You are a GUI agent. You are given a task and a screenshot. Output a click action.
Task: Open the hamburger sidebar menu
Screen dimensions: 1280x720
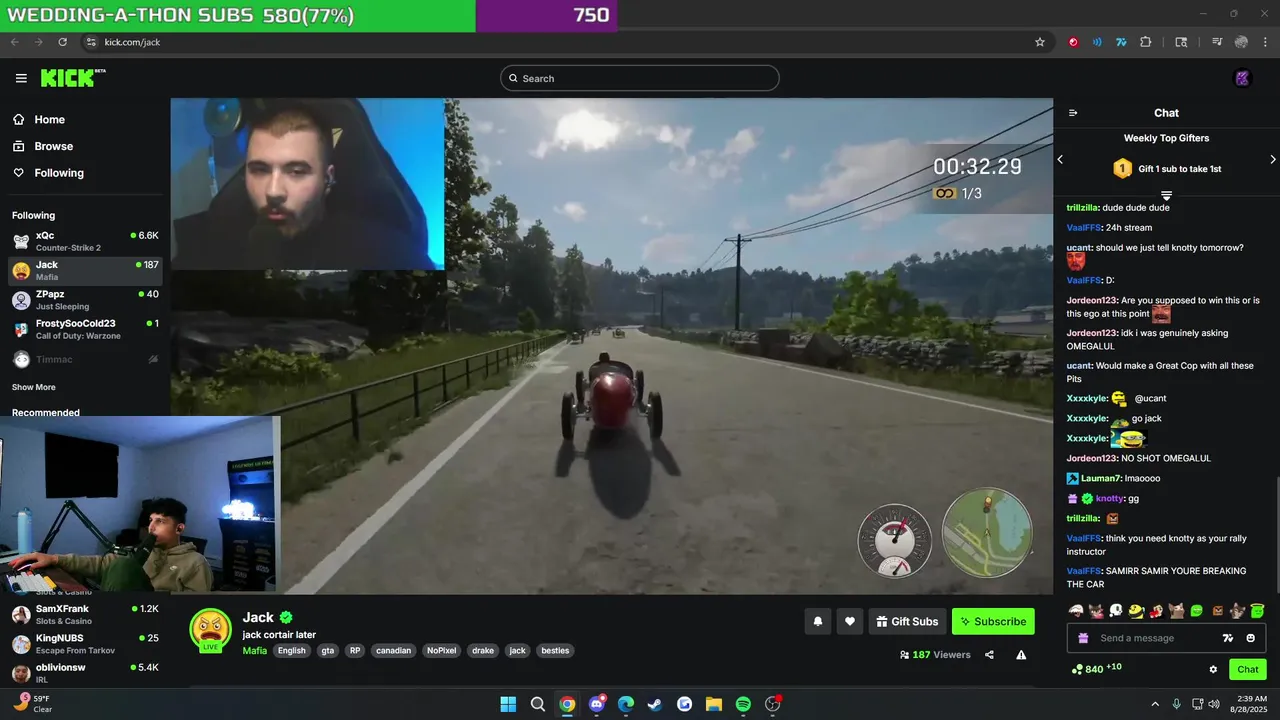21,78
